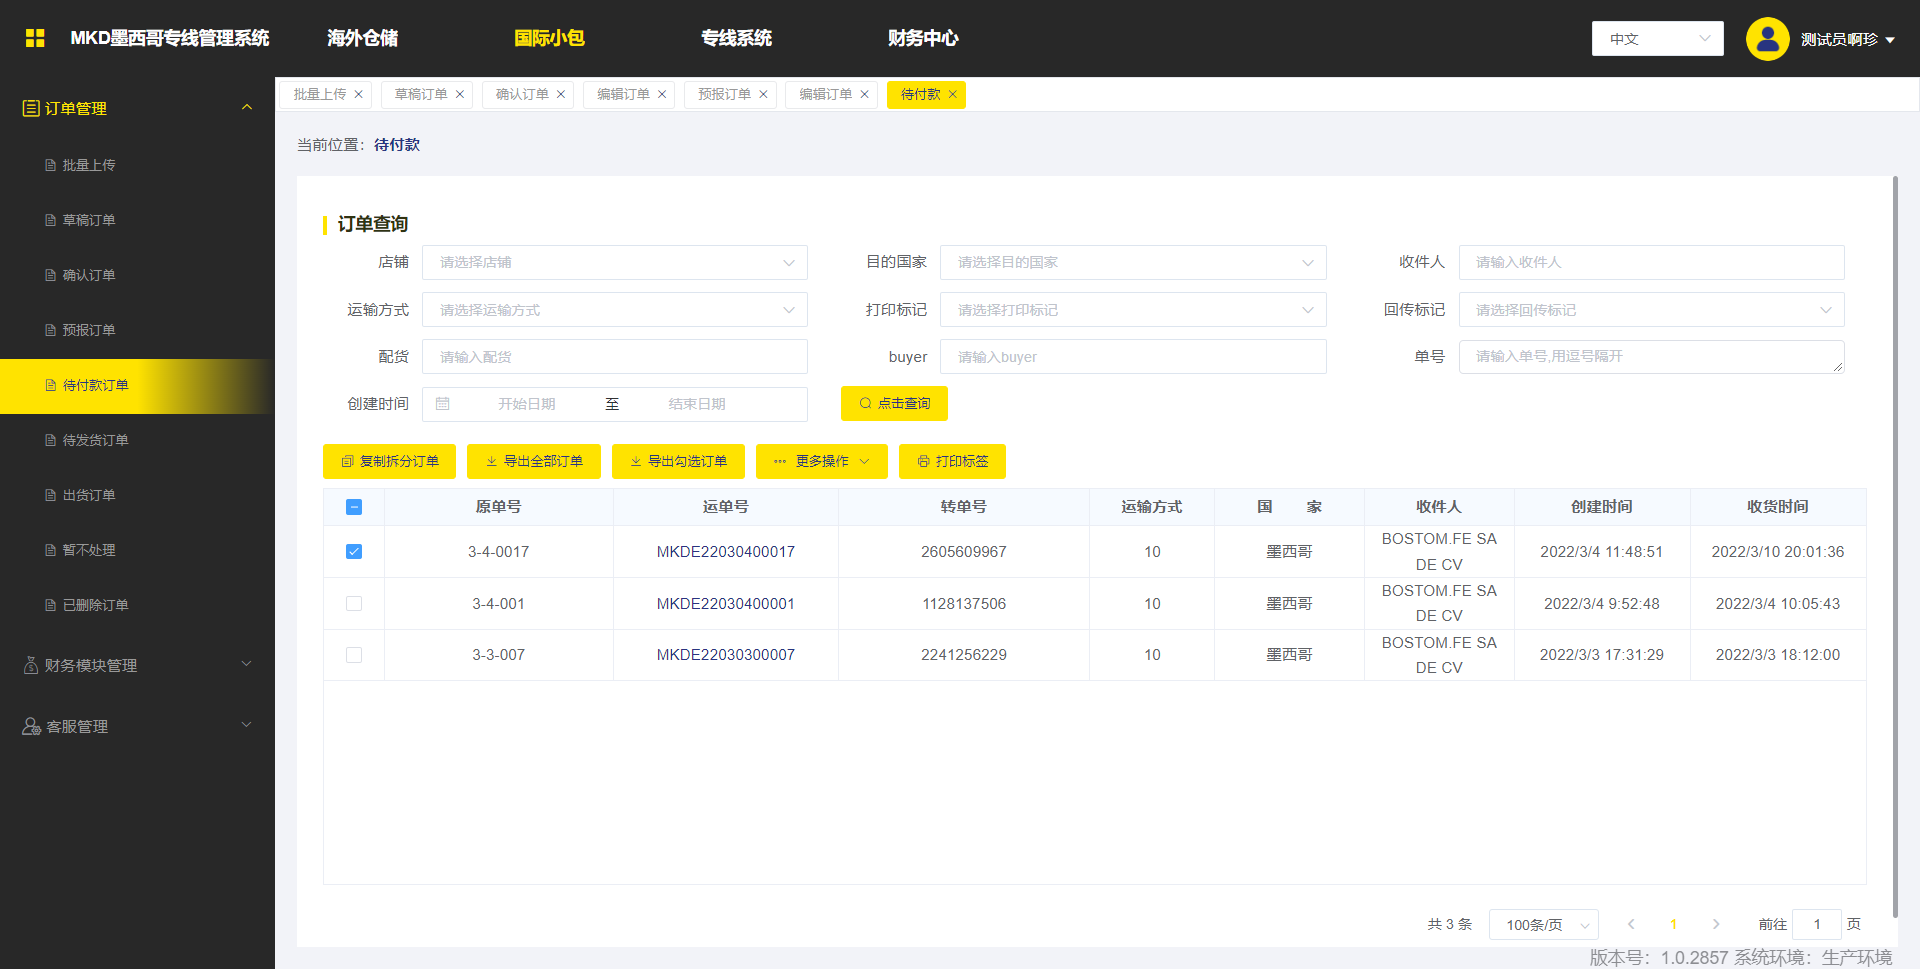Click the 打印标签 printer button
Image resolution: width=1920 pixels, height=969 pixels.
click(952, 461)
